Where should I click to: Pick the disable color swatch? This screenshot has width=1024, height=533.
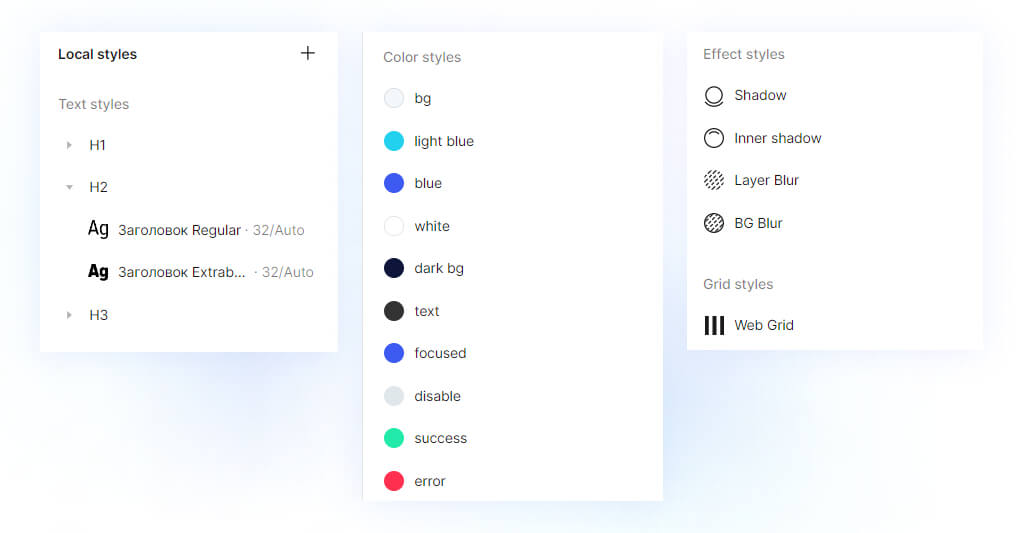(394, 396)
